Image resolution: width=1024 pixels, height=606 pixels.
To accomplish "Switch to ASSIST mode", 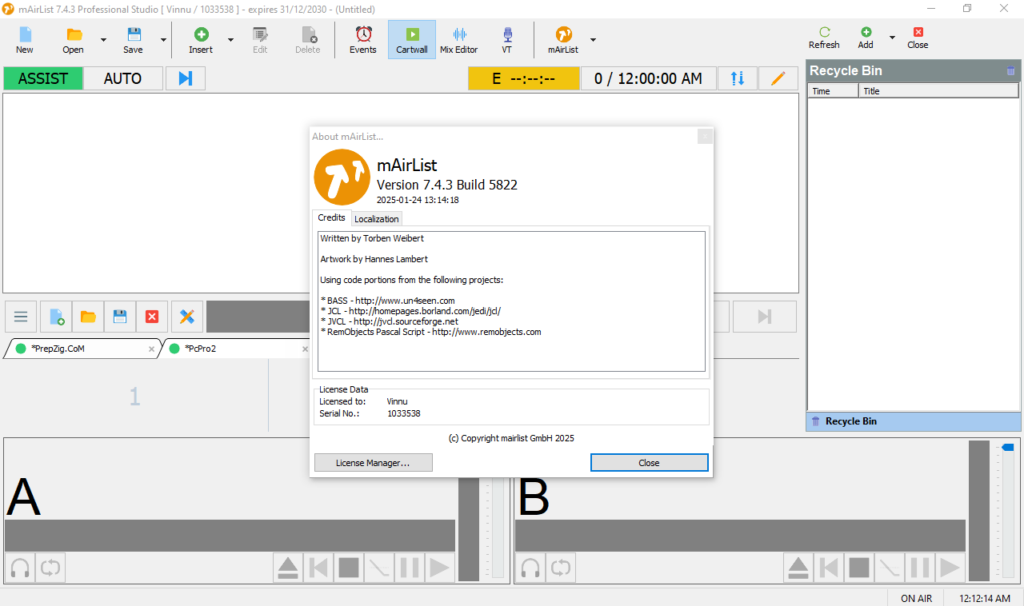I will [x=43, y=78].
